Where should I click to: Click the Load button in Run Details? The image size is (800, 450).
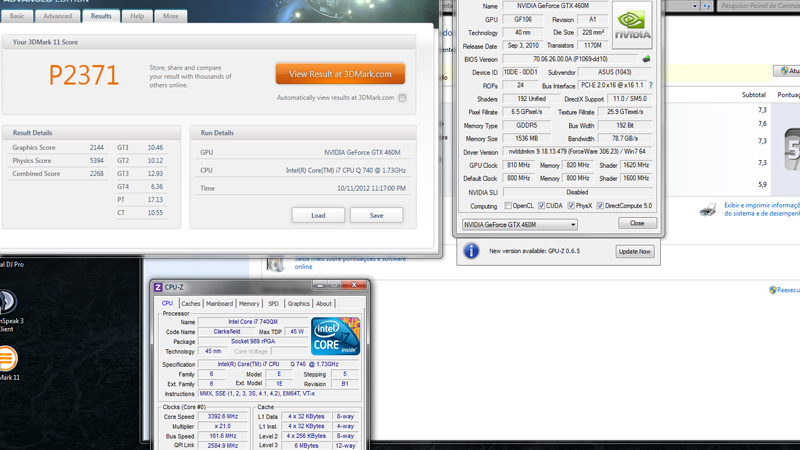click(x=318, y=215)
